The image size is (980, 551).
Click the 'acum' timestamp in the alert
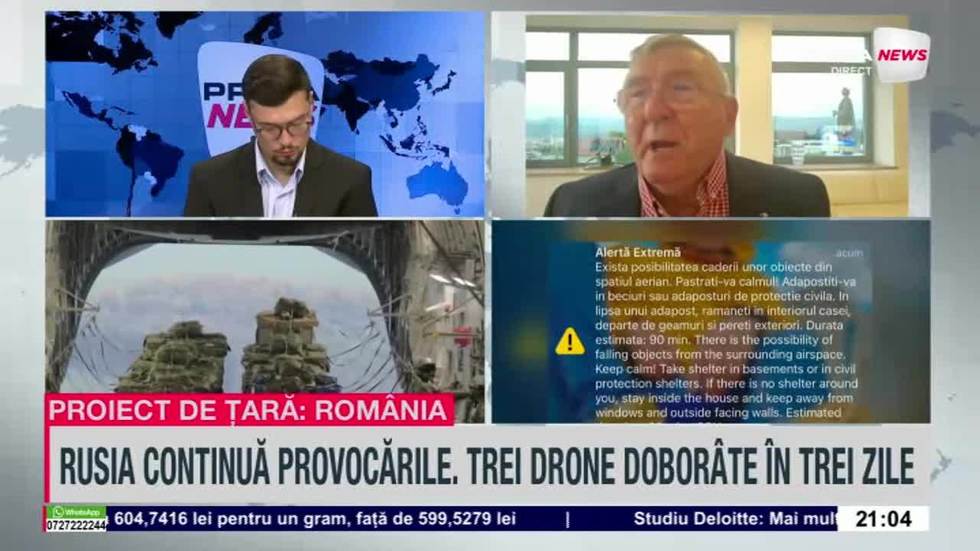[849, 253]
